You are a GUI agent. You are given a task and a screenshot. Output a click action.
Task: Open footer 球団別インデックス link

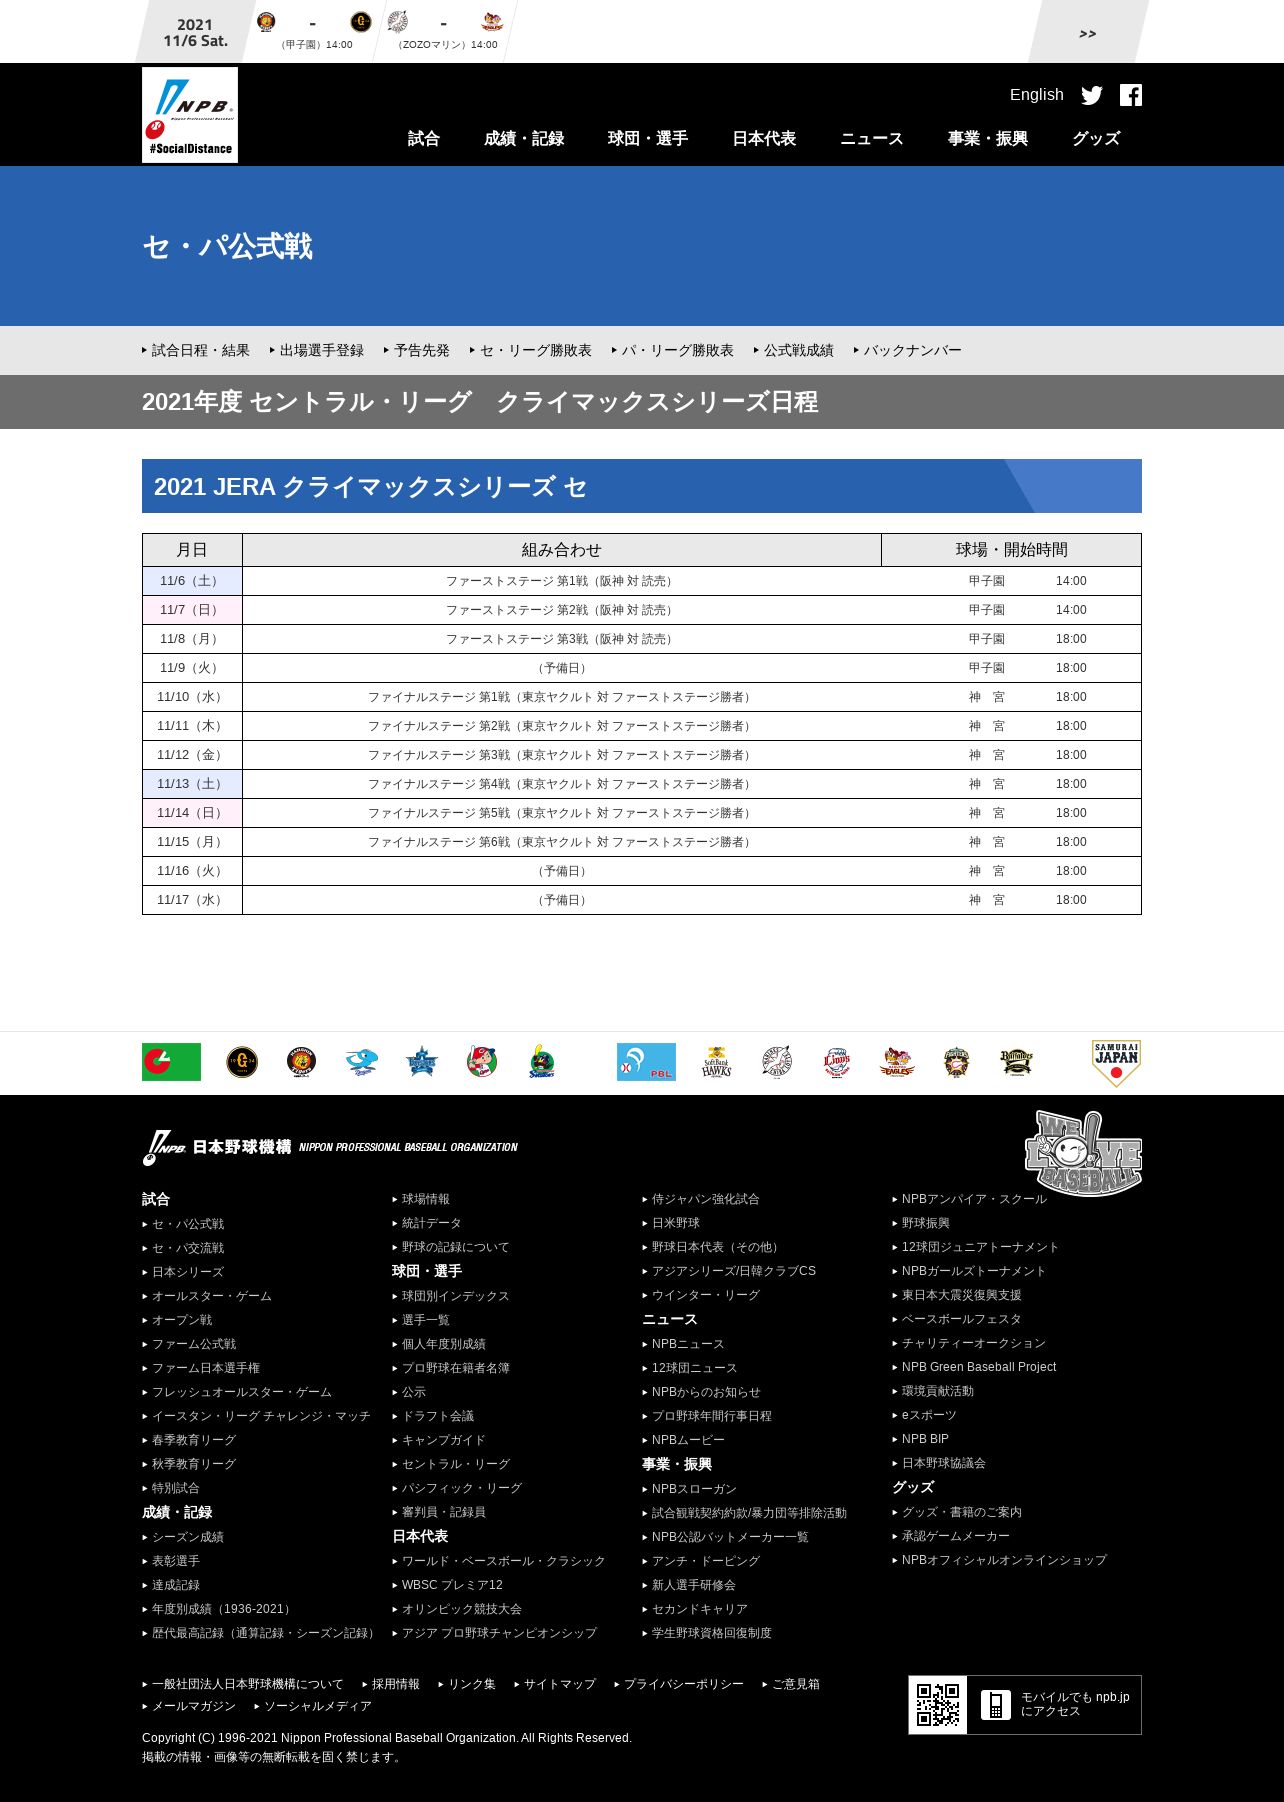(x=451, y=1296)
